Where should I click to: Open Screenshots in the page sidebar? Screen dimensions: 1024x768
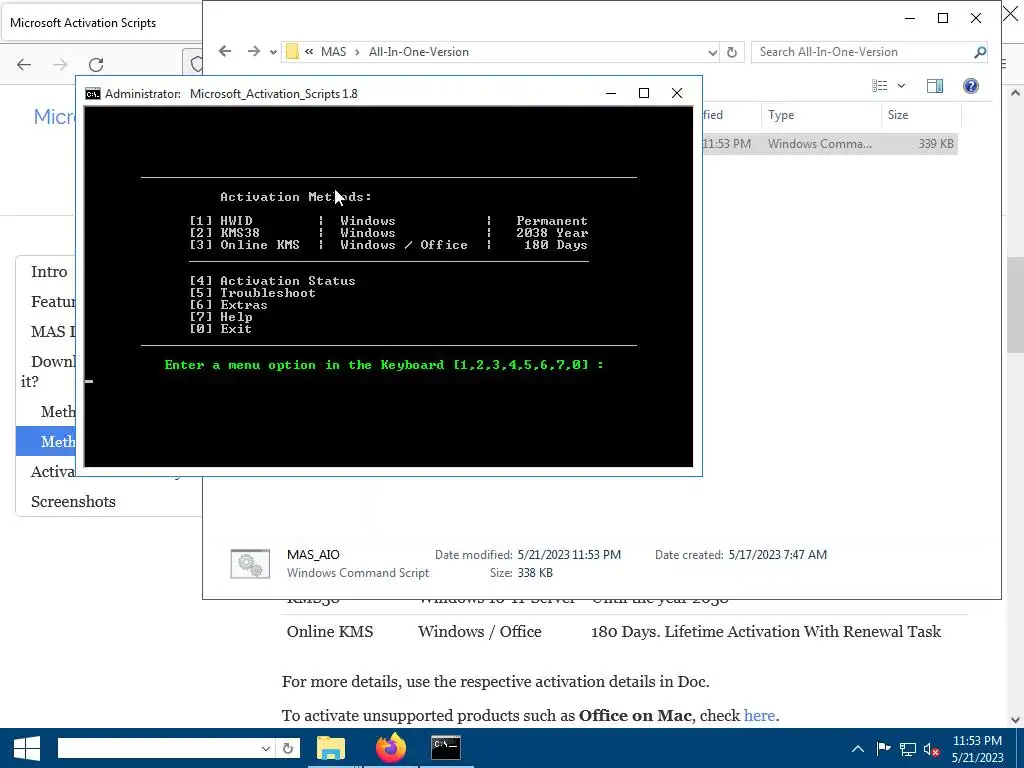pyautogui.click(x=73, y=502)
